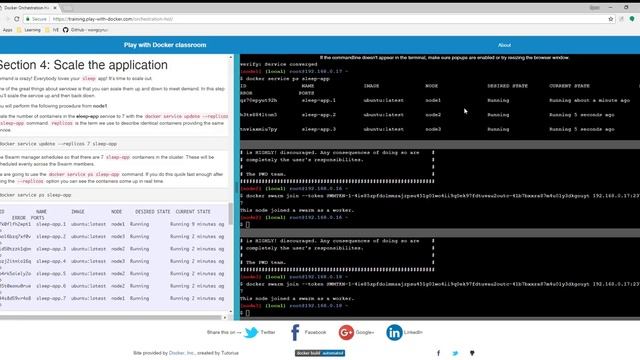
Task: Click the sleep-app.3 row in node1 terminal
Action: click(x=427, y=129)
